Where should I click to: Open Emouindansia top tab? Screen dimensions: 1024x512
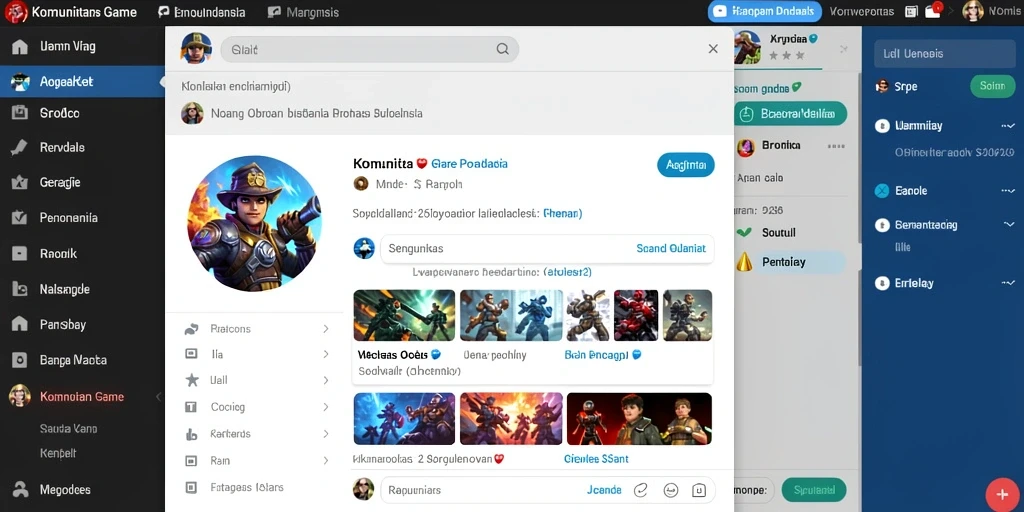[x=202, y=12]
